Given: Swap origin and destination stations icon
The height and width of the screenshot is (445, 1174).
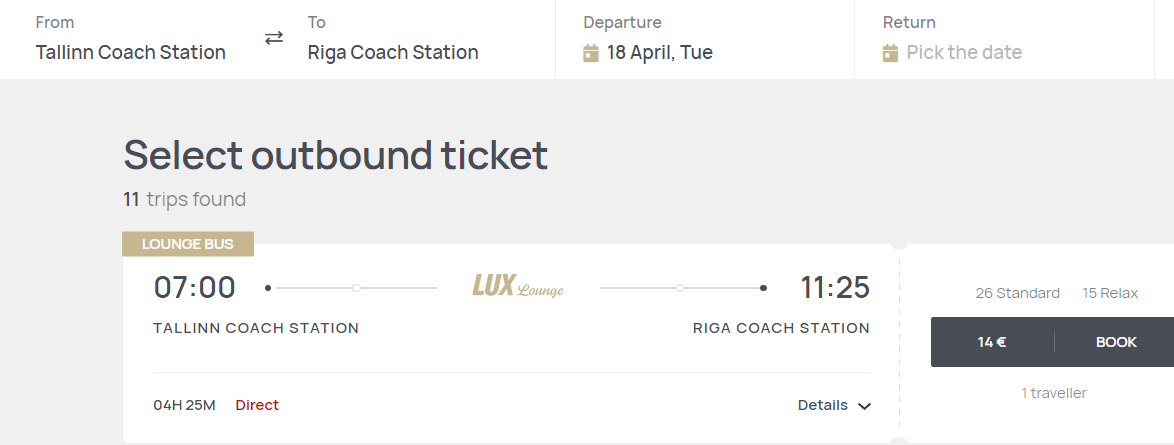Looking at the screenshot, I should click(x=274, y=38).
